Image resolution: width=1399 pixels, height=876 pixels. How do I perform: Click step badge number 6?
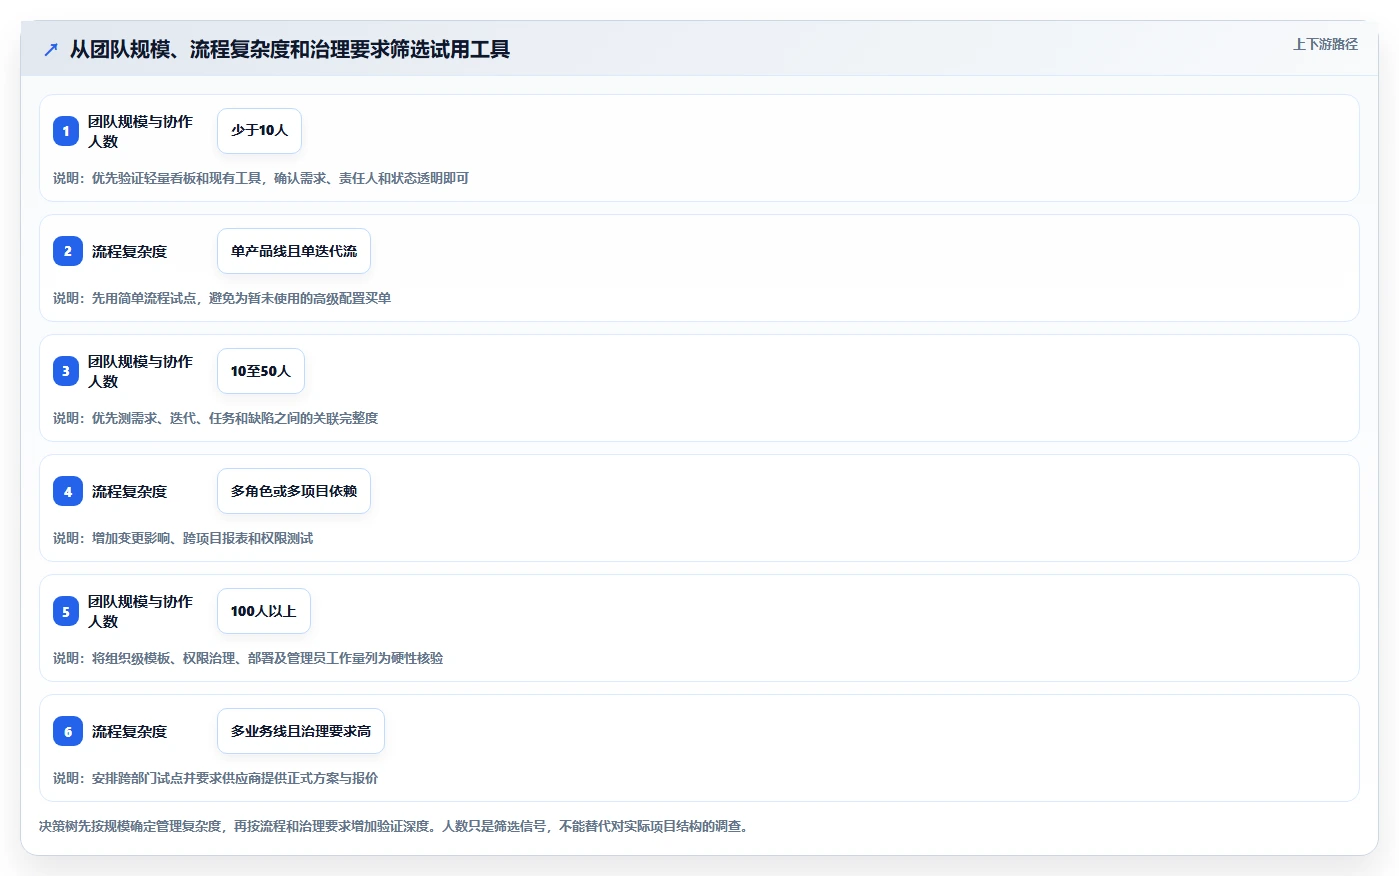[x=68, y=731]
